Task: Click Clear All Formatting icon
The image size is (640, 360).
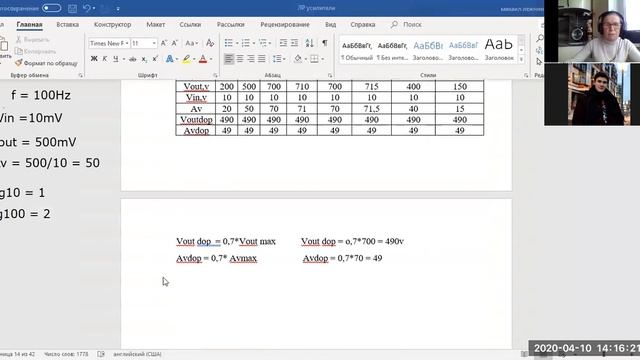Action: [210, 43]
